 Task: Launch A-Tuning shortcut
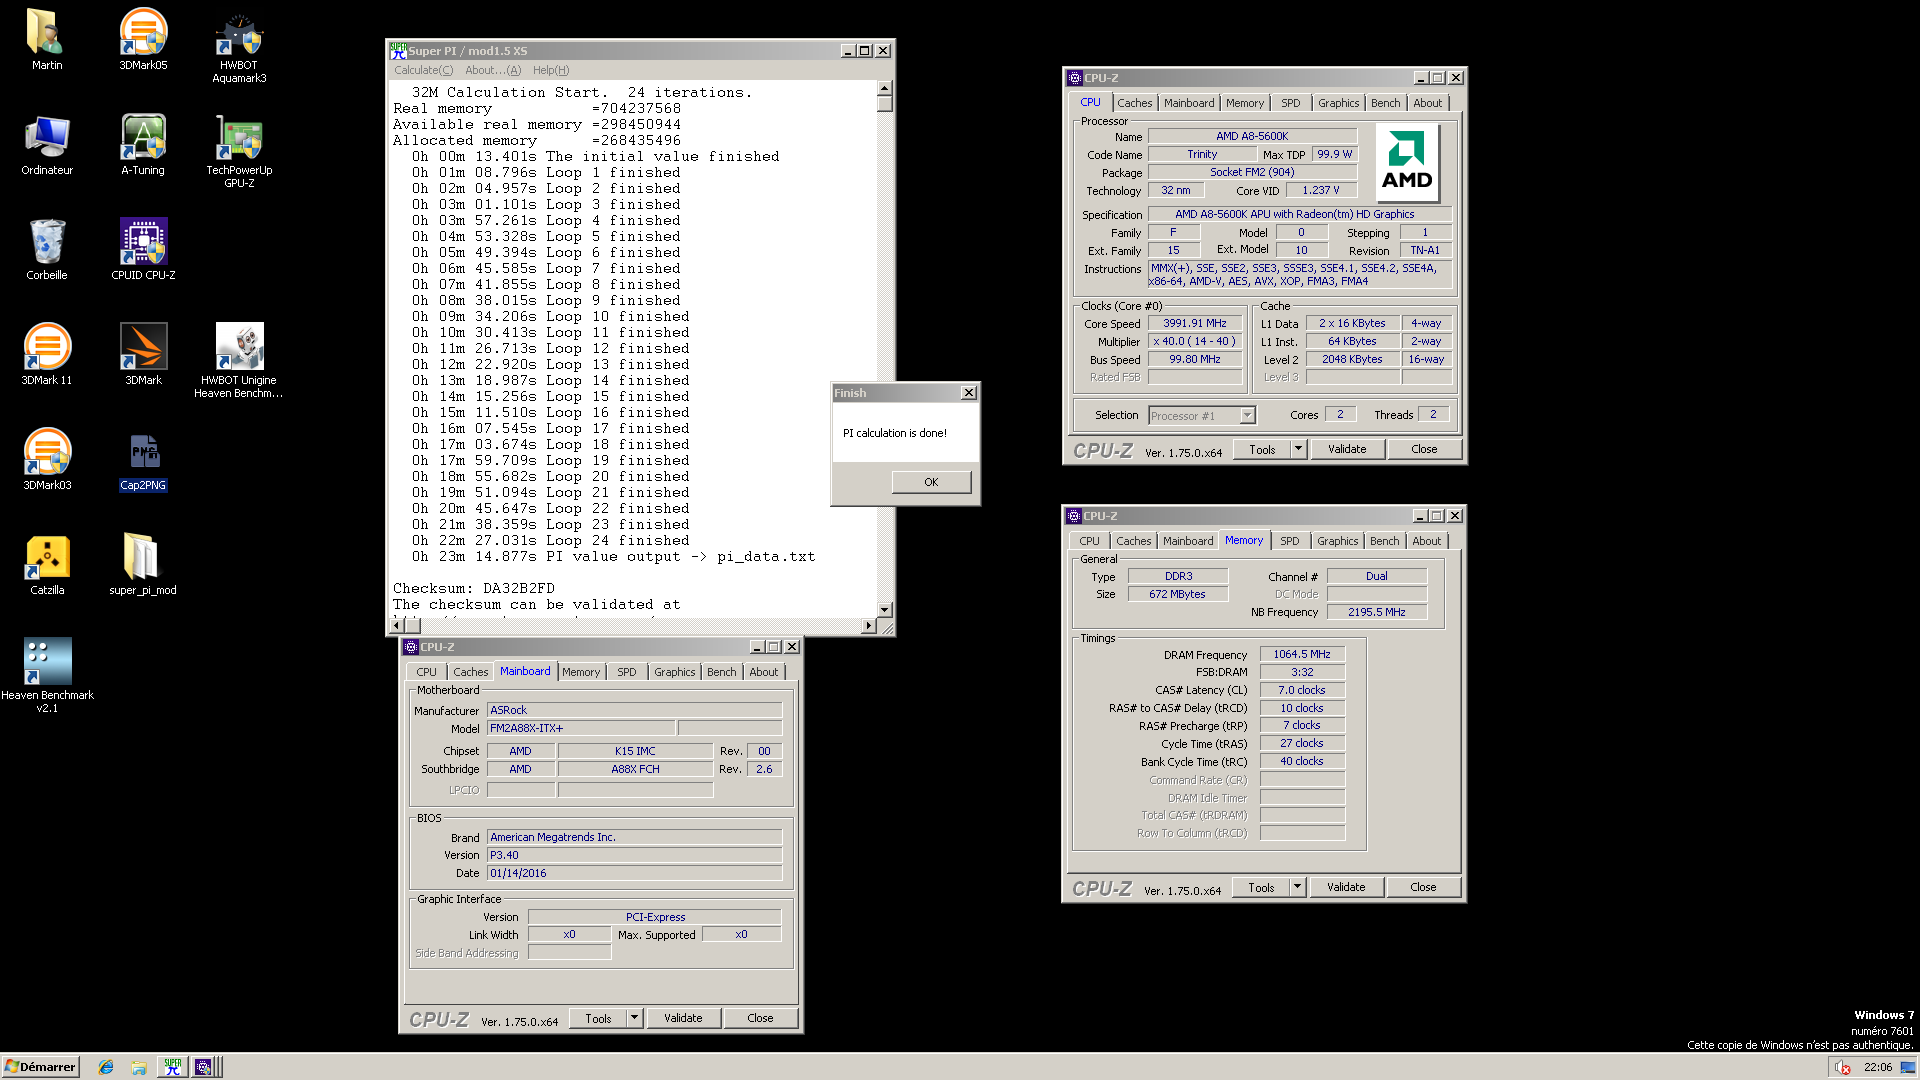(x=143, y=145)
